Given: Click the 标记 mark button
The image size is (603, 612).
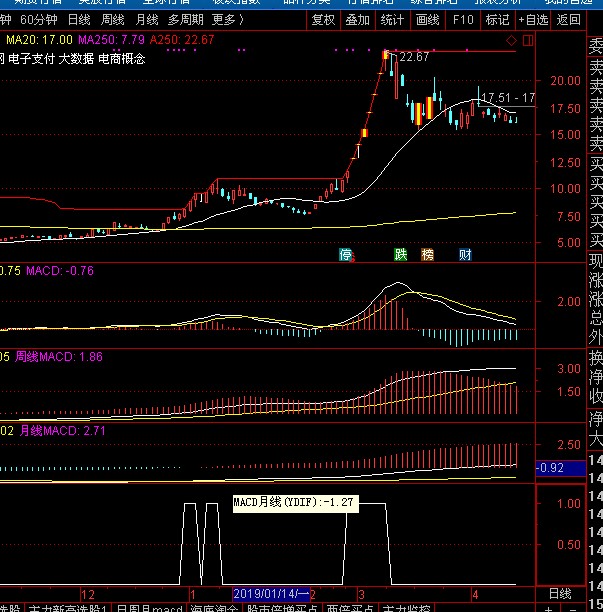Looking at the screenshot, I should (497, 19).
